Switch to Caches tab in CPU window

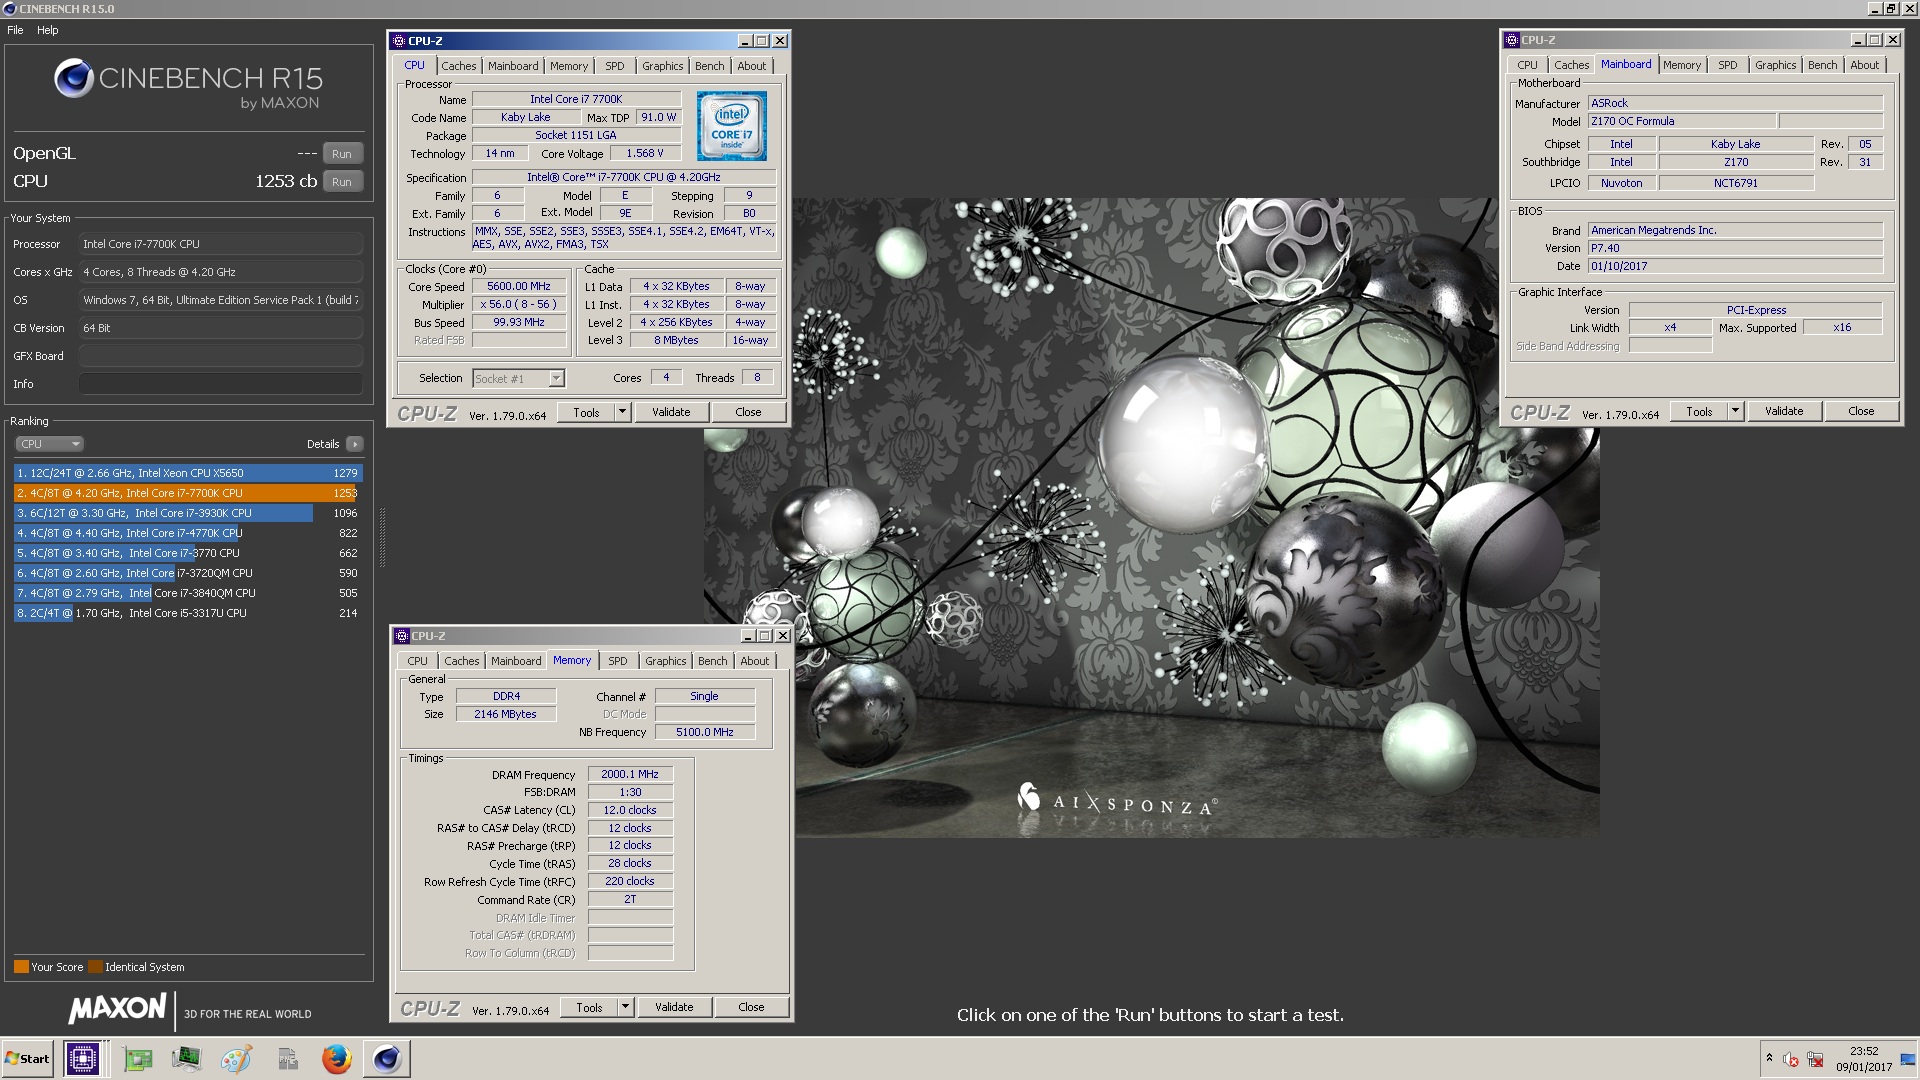tap(459, 66)
